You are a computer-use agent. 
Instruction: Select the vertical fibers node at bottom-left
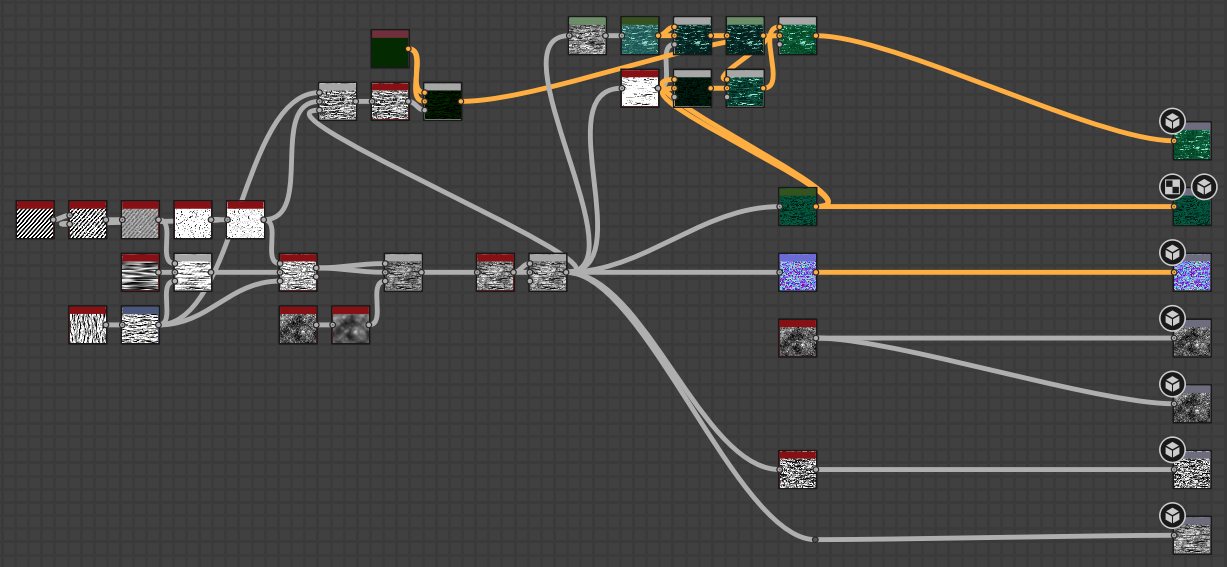pos(88,325)
